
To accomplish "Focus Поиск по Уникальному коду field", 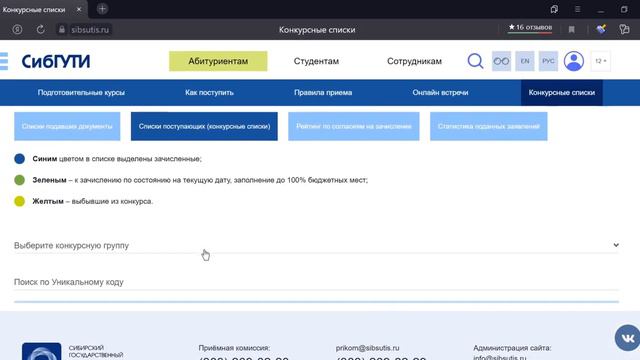I will [x=316, y=282].
